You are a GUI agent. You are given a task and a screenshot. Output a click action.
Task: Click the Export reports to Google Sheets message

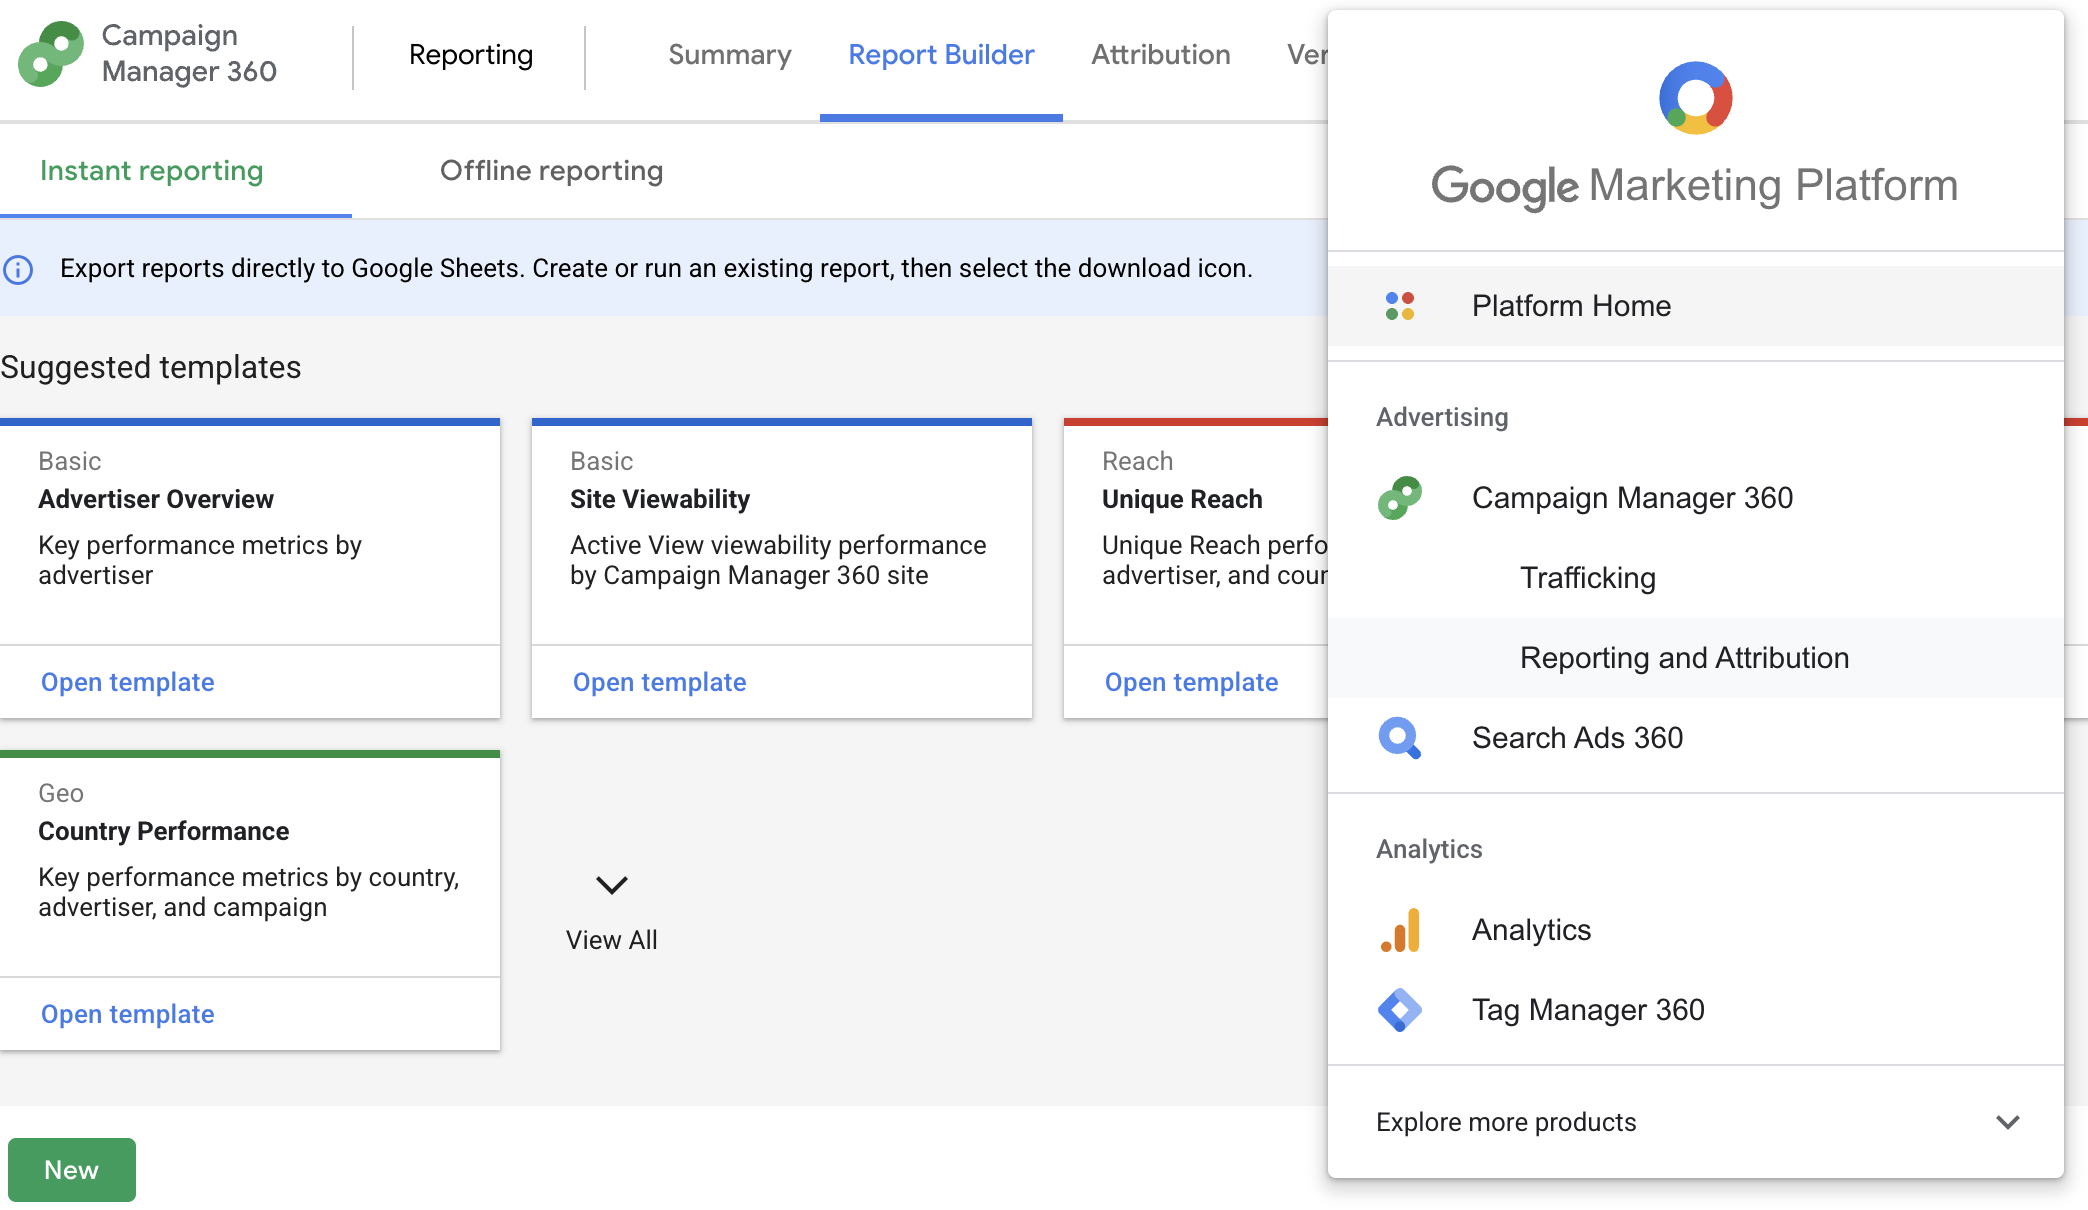pos(656,269)
